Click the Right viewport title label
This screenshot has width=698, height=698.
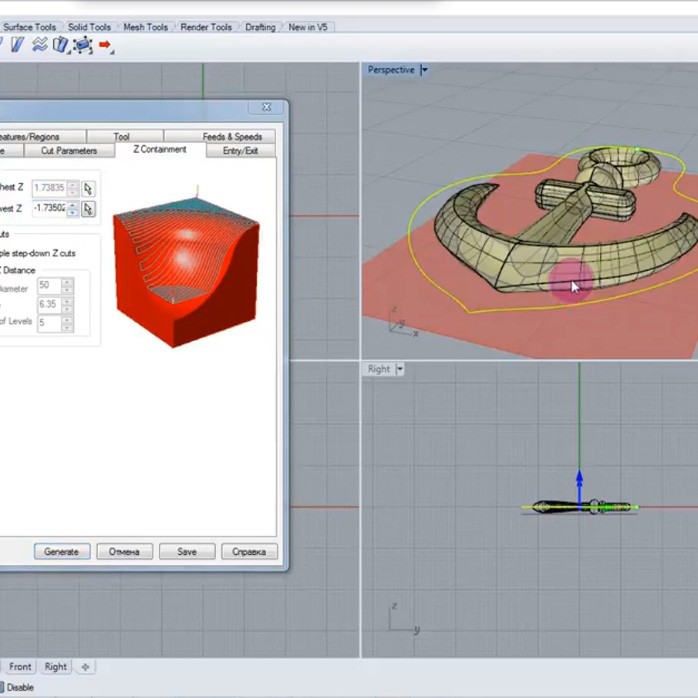click(379, 369)
